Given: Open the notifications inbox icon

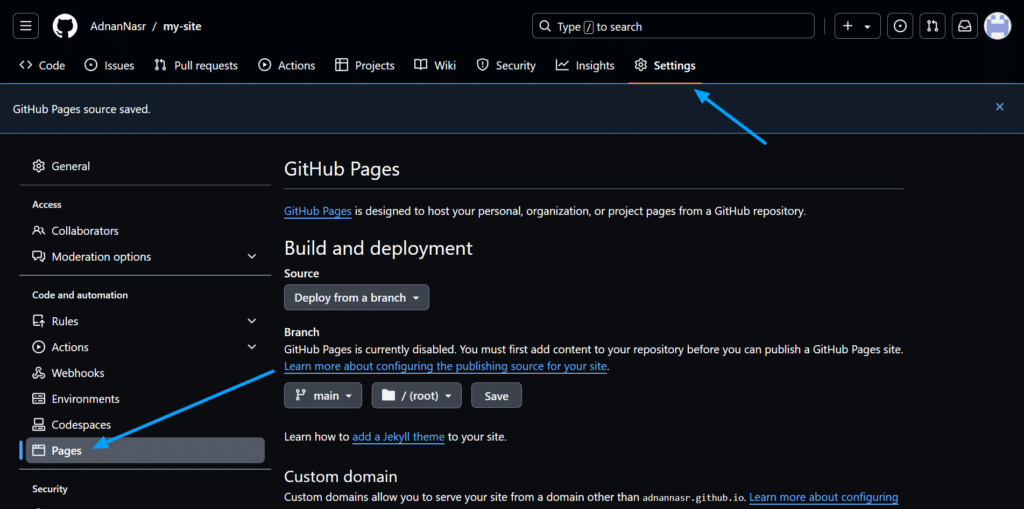Looking at the screenshot, I should (x=965, y=26).
